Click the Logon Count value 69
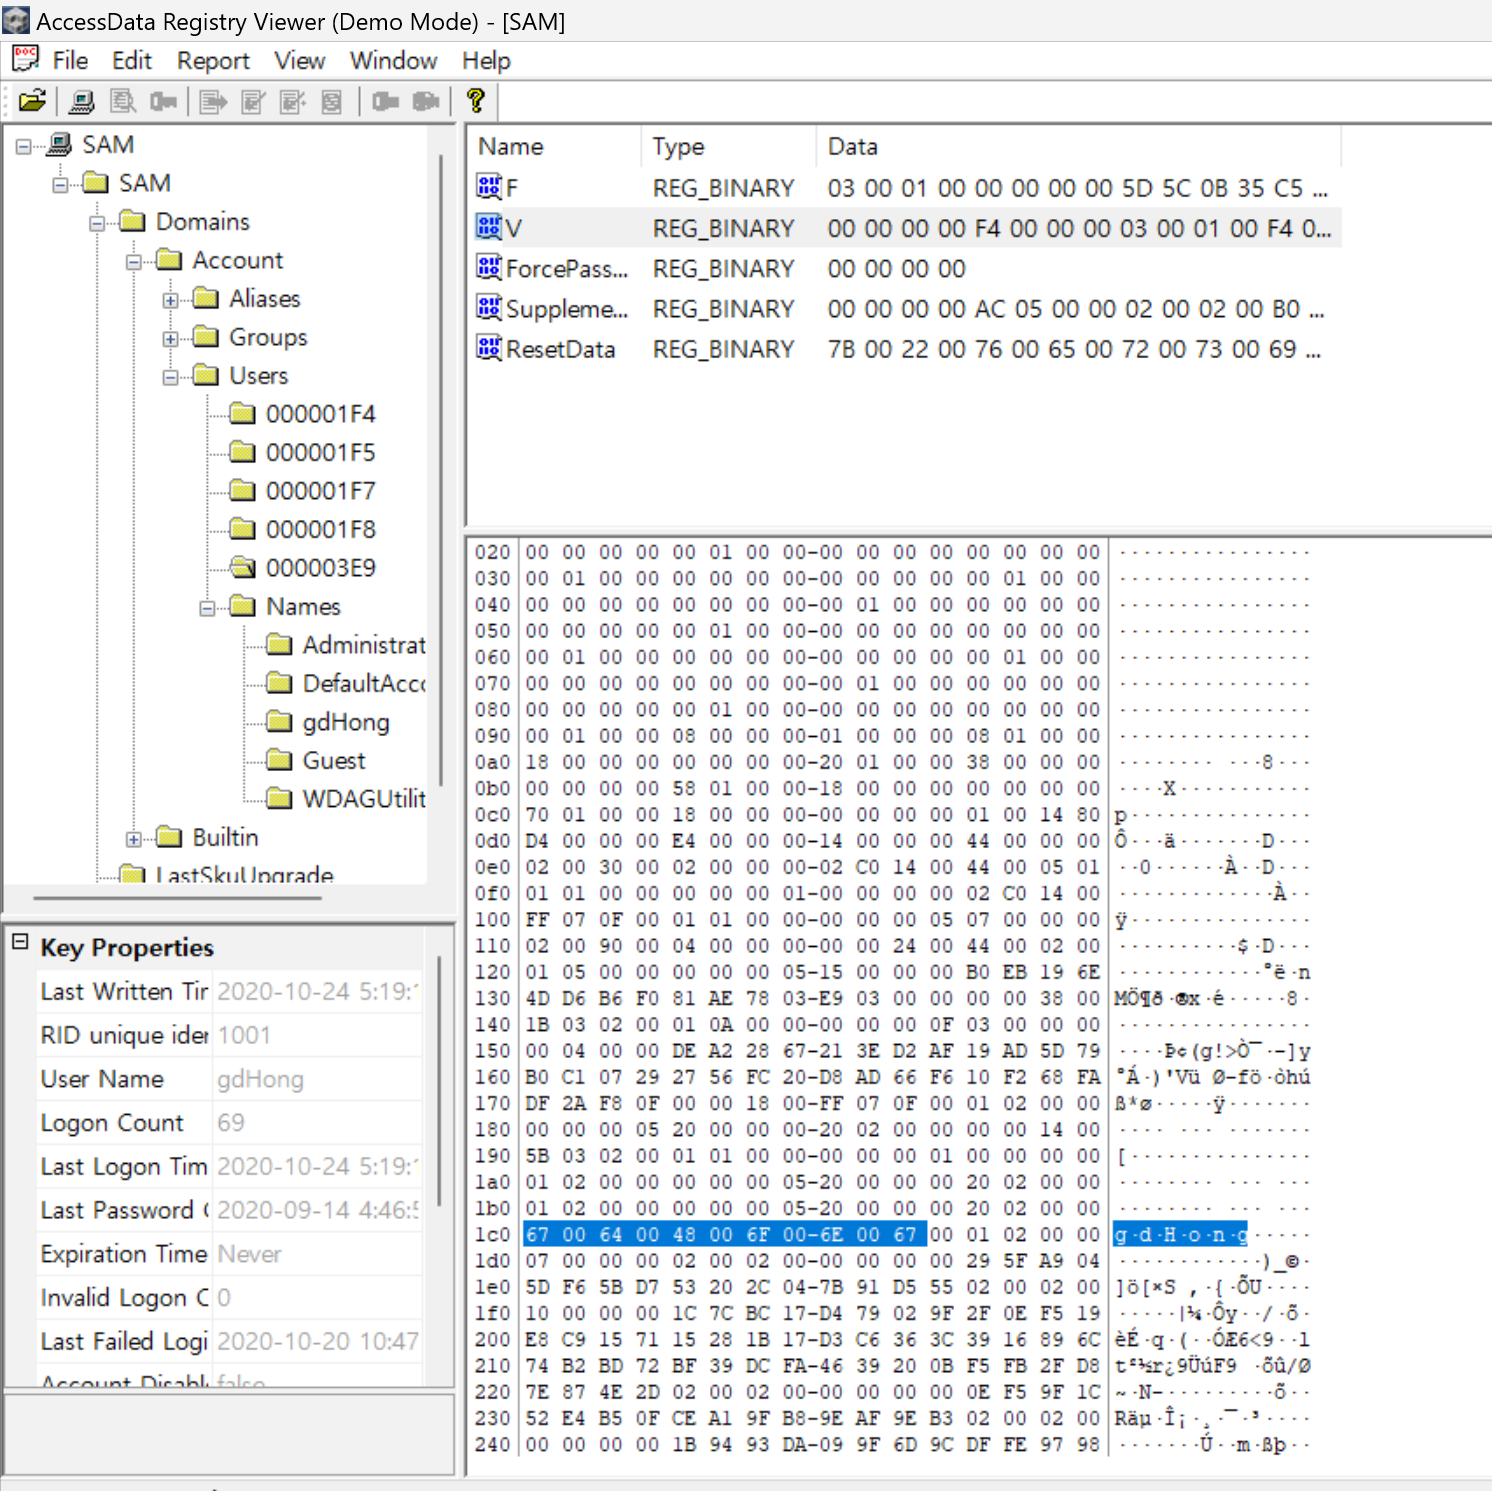Image resolution: width=1492 pixels, height=1491 pixels. [231, 1122]
